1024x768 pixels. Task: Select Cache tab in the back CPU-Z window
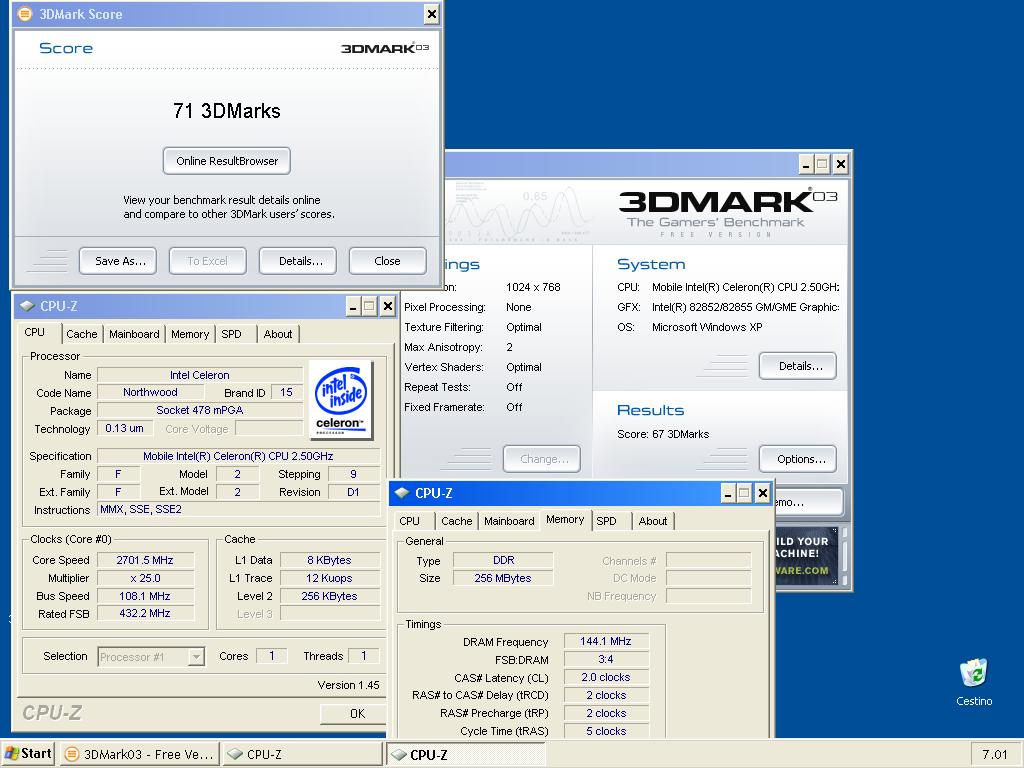(82, 334)
